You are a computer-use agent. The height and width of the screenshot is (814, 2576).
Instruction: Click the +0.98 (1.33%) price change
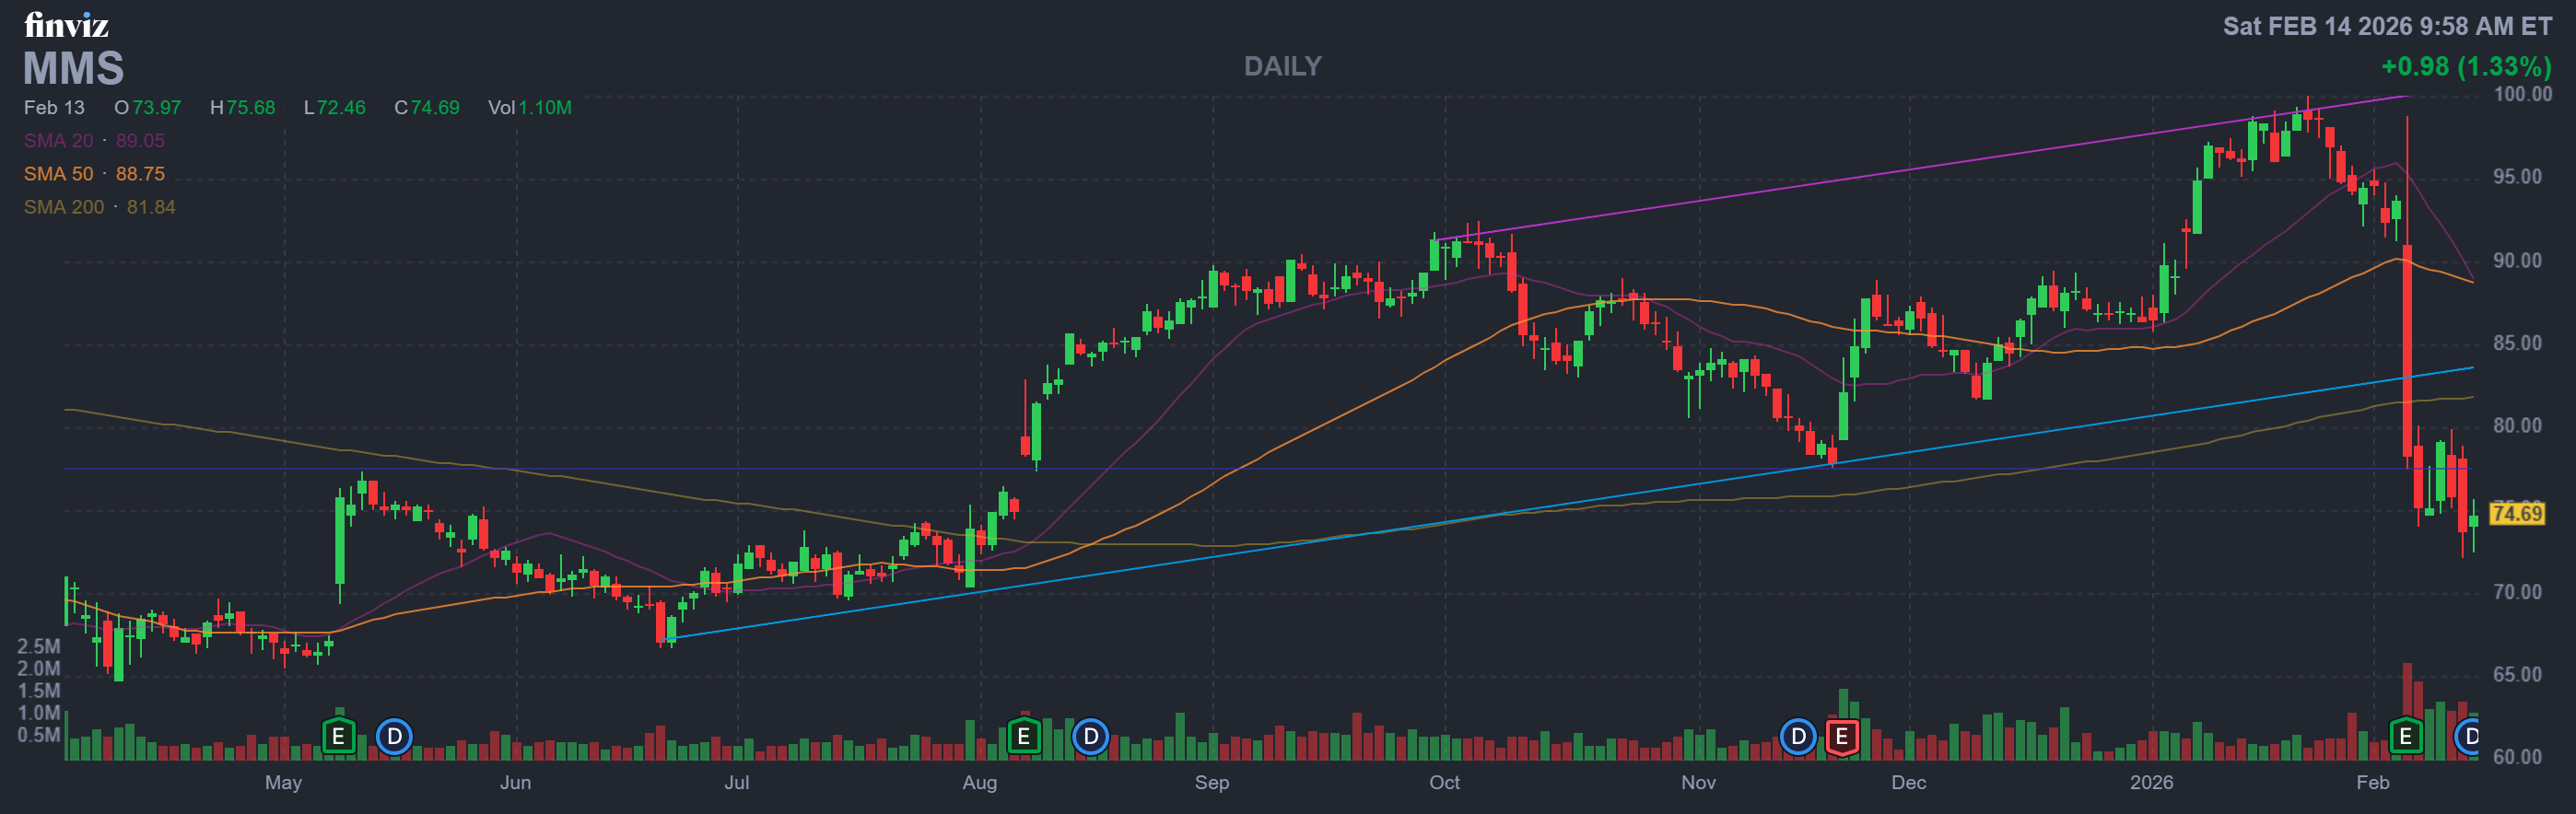(2465, 66)
